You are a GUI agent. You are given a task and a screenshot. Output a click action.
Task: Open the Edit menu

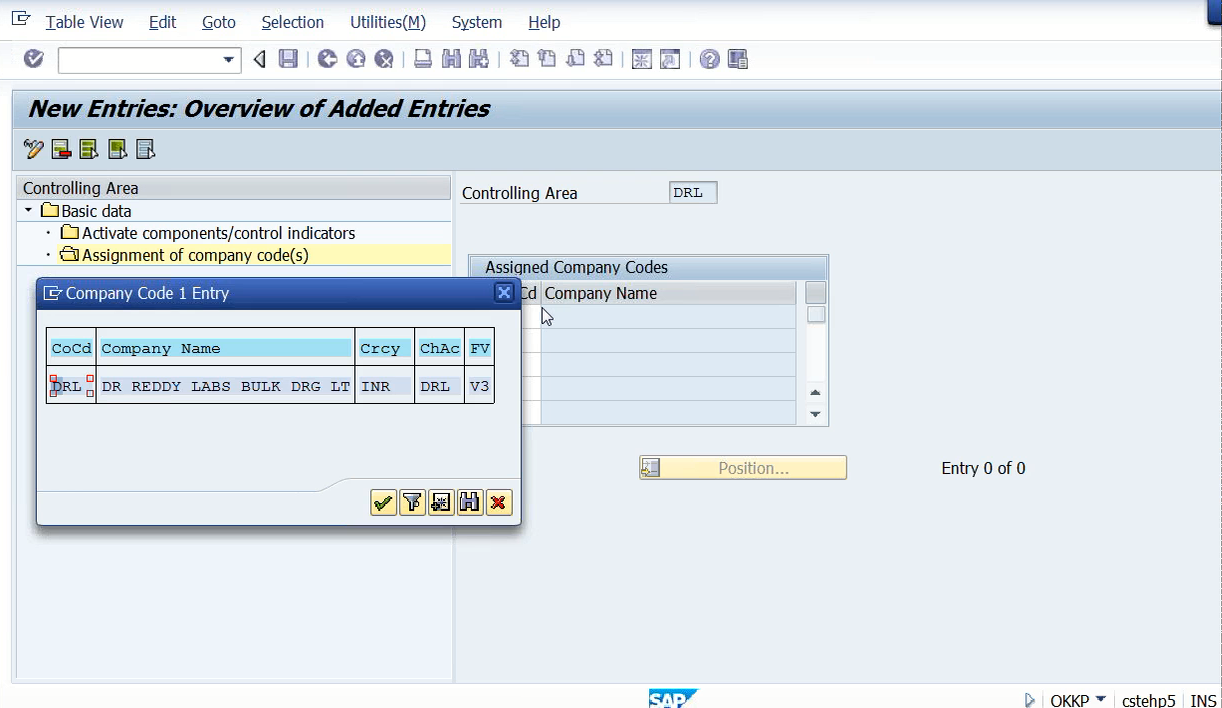(163, 22)
